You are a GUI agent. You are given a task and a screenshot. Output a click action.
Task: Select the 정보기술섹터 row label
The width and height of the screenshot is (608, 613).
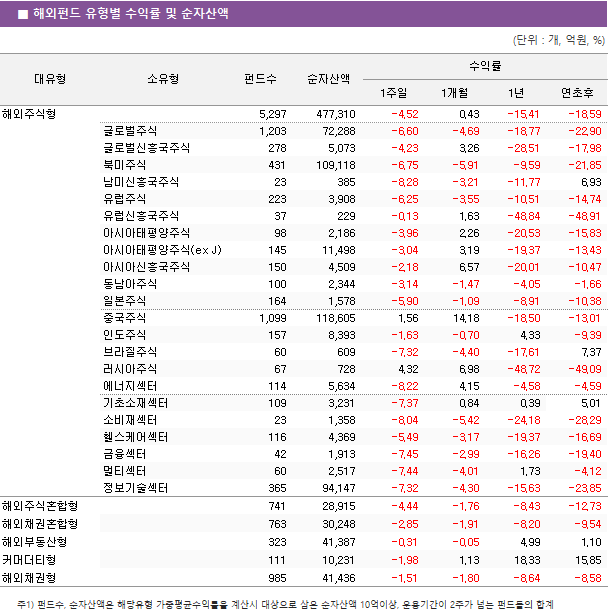[x=135, y=488]
